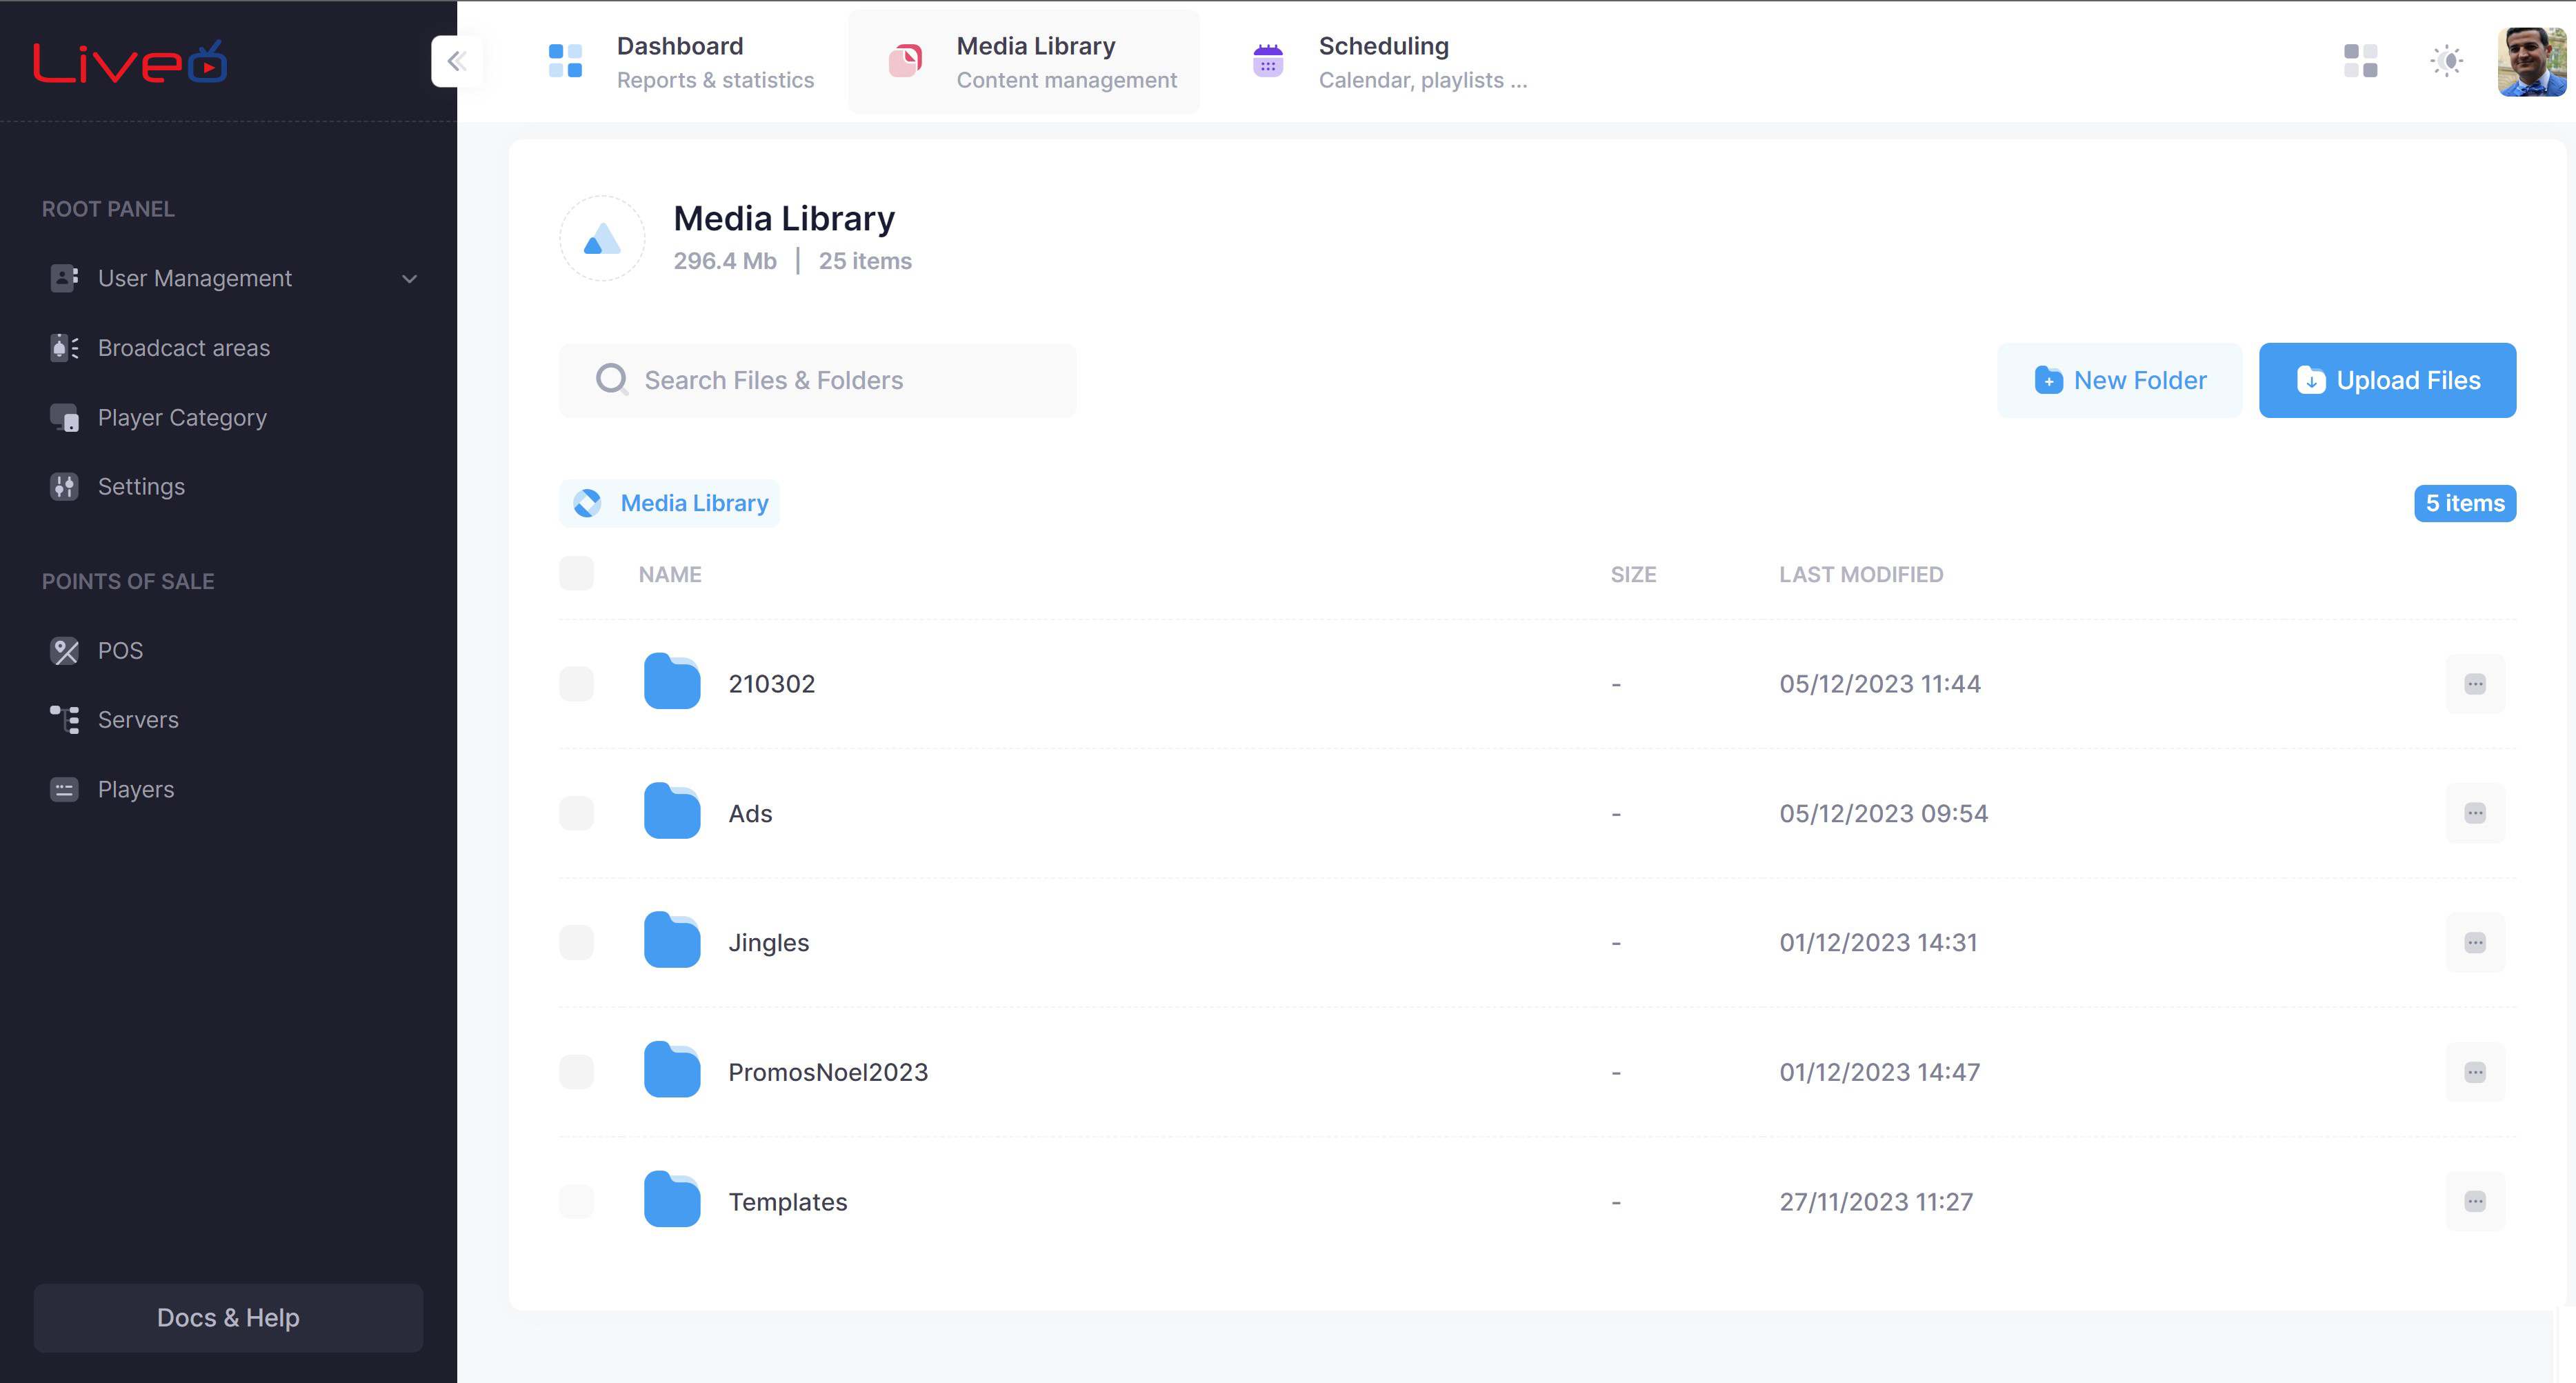Select the Ads folder checkbox
The image size is (2576, 1383).
(x=576, y=813)
